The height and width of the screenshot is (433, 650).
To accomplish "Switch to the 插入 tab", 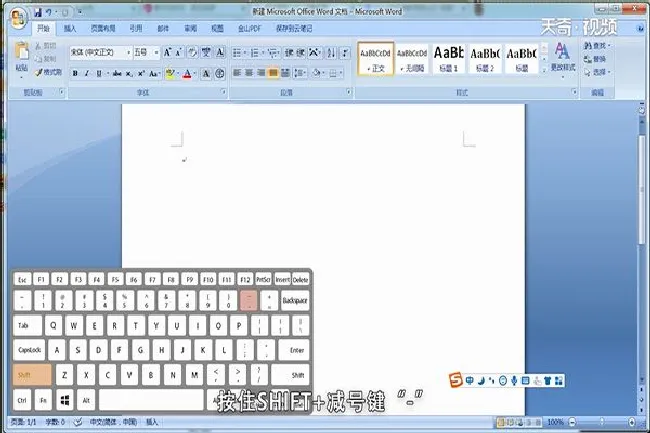I will click(x=70, y=29).
